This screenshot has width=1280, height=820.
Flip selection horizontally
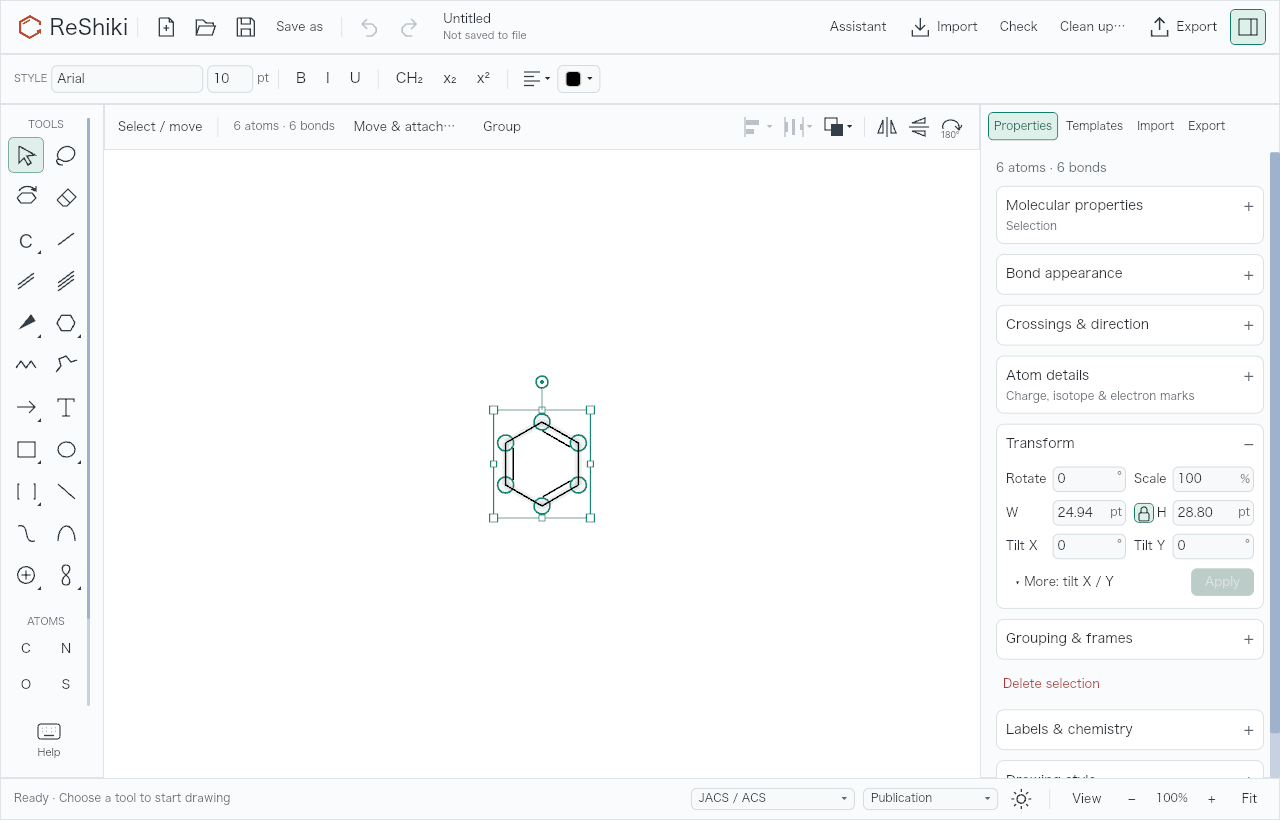click(x=887, y=127)
